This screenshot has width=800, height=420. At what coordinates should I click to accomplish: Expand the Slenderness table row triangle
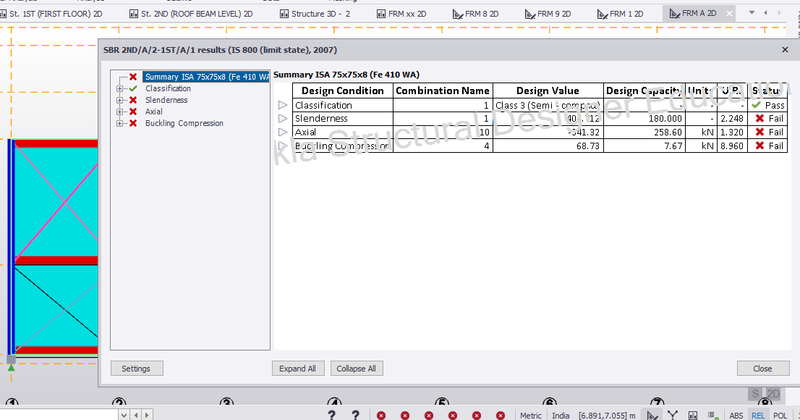coord(283,118)
